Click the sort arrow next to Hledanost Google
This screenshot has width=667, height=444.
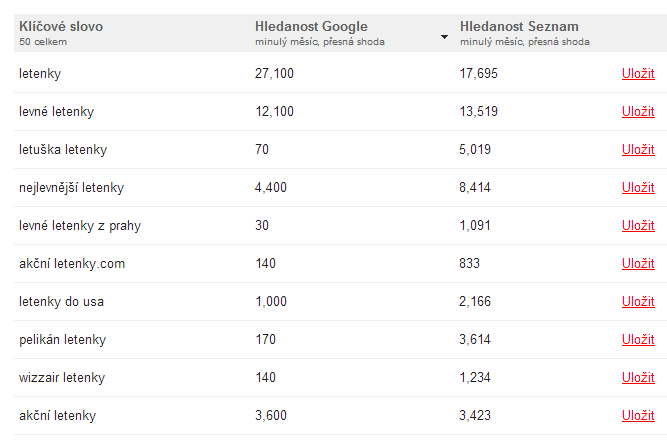[x=444, y=37]
